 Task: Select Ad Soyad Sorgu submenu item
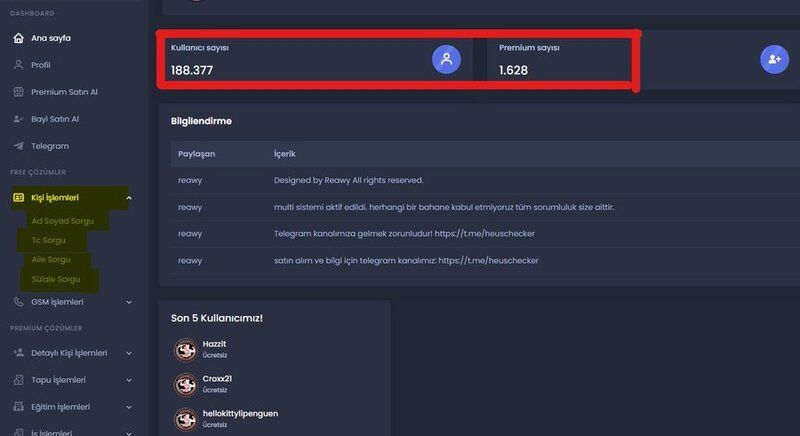pos(62,221)
